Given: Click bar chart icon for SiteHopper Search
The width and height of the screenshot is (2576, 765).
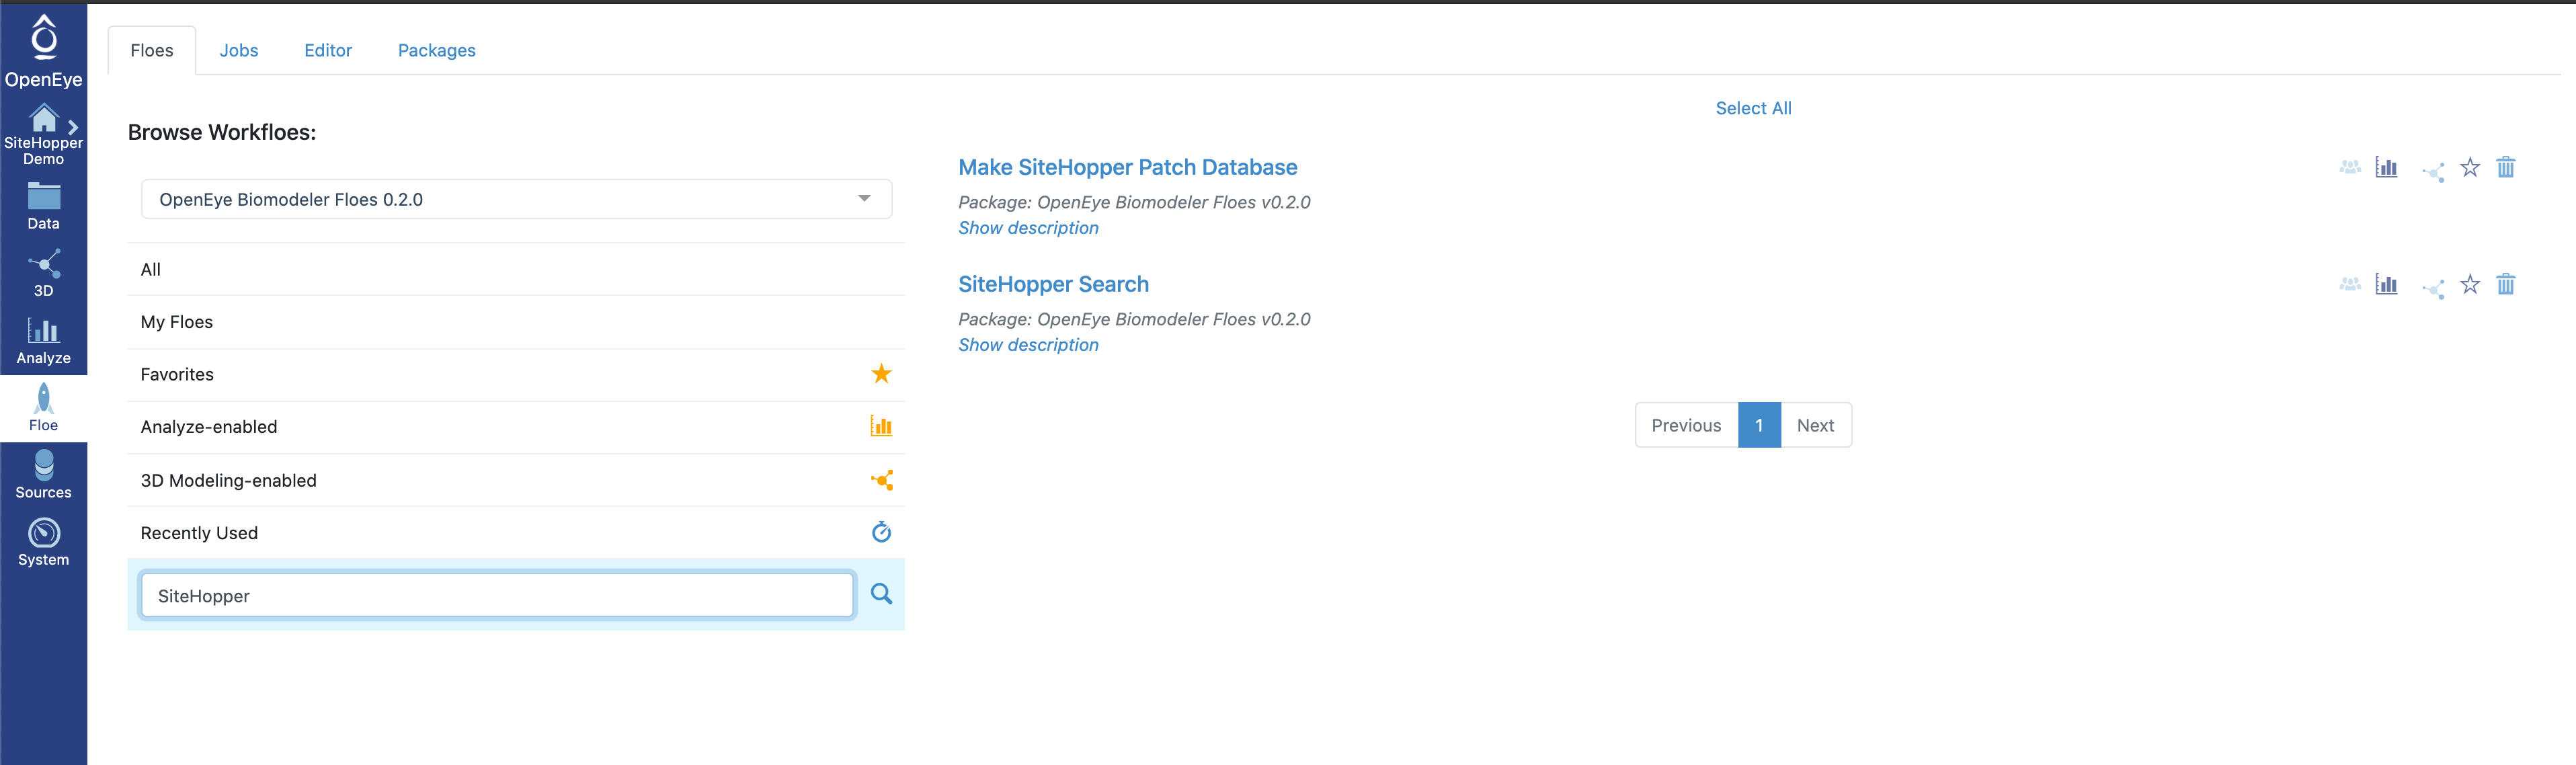Looking at the screenshot, I should 2386,284.
